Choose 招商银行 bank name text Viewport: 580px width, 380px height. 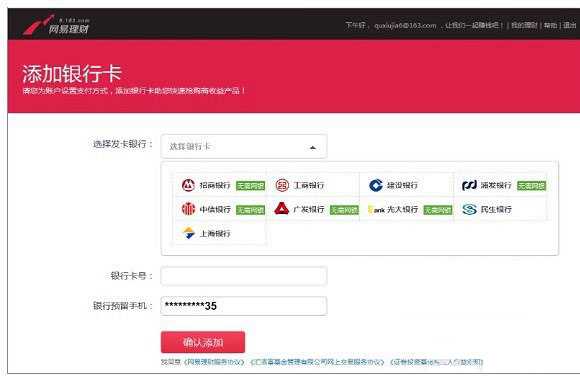(x=215, y=185)
